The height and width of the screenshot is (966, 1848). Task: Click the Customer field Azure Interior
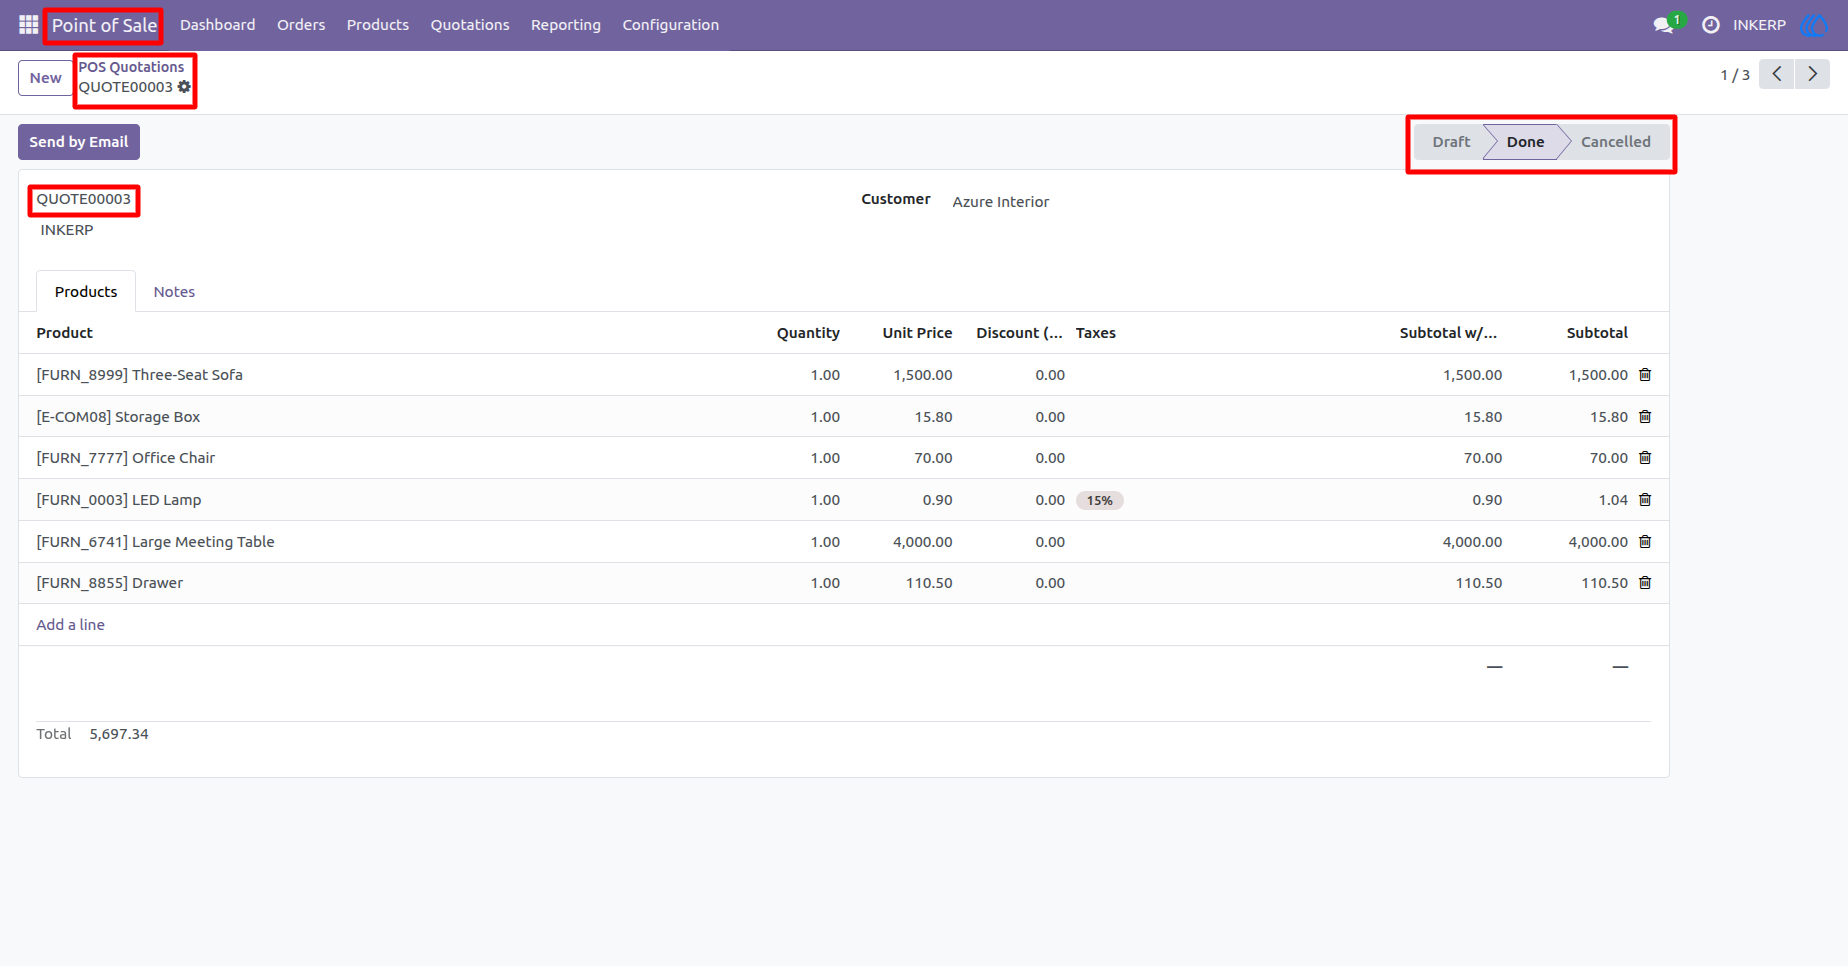1001,202
